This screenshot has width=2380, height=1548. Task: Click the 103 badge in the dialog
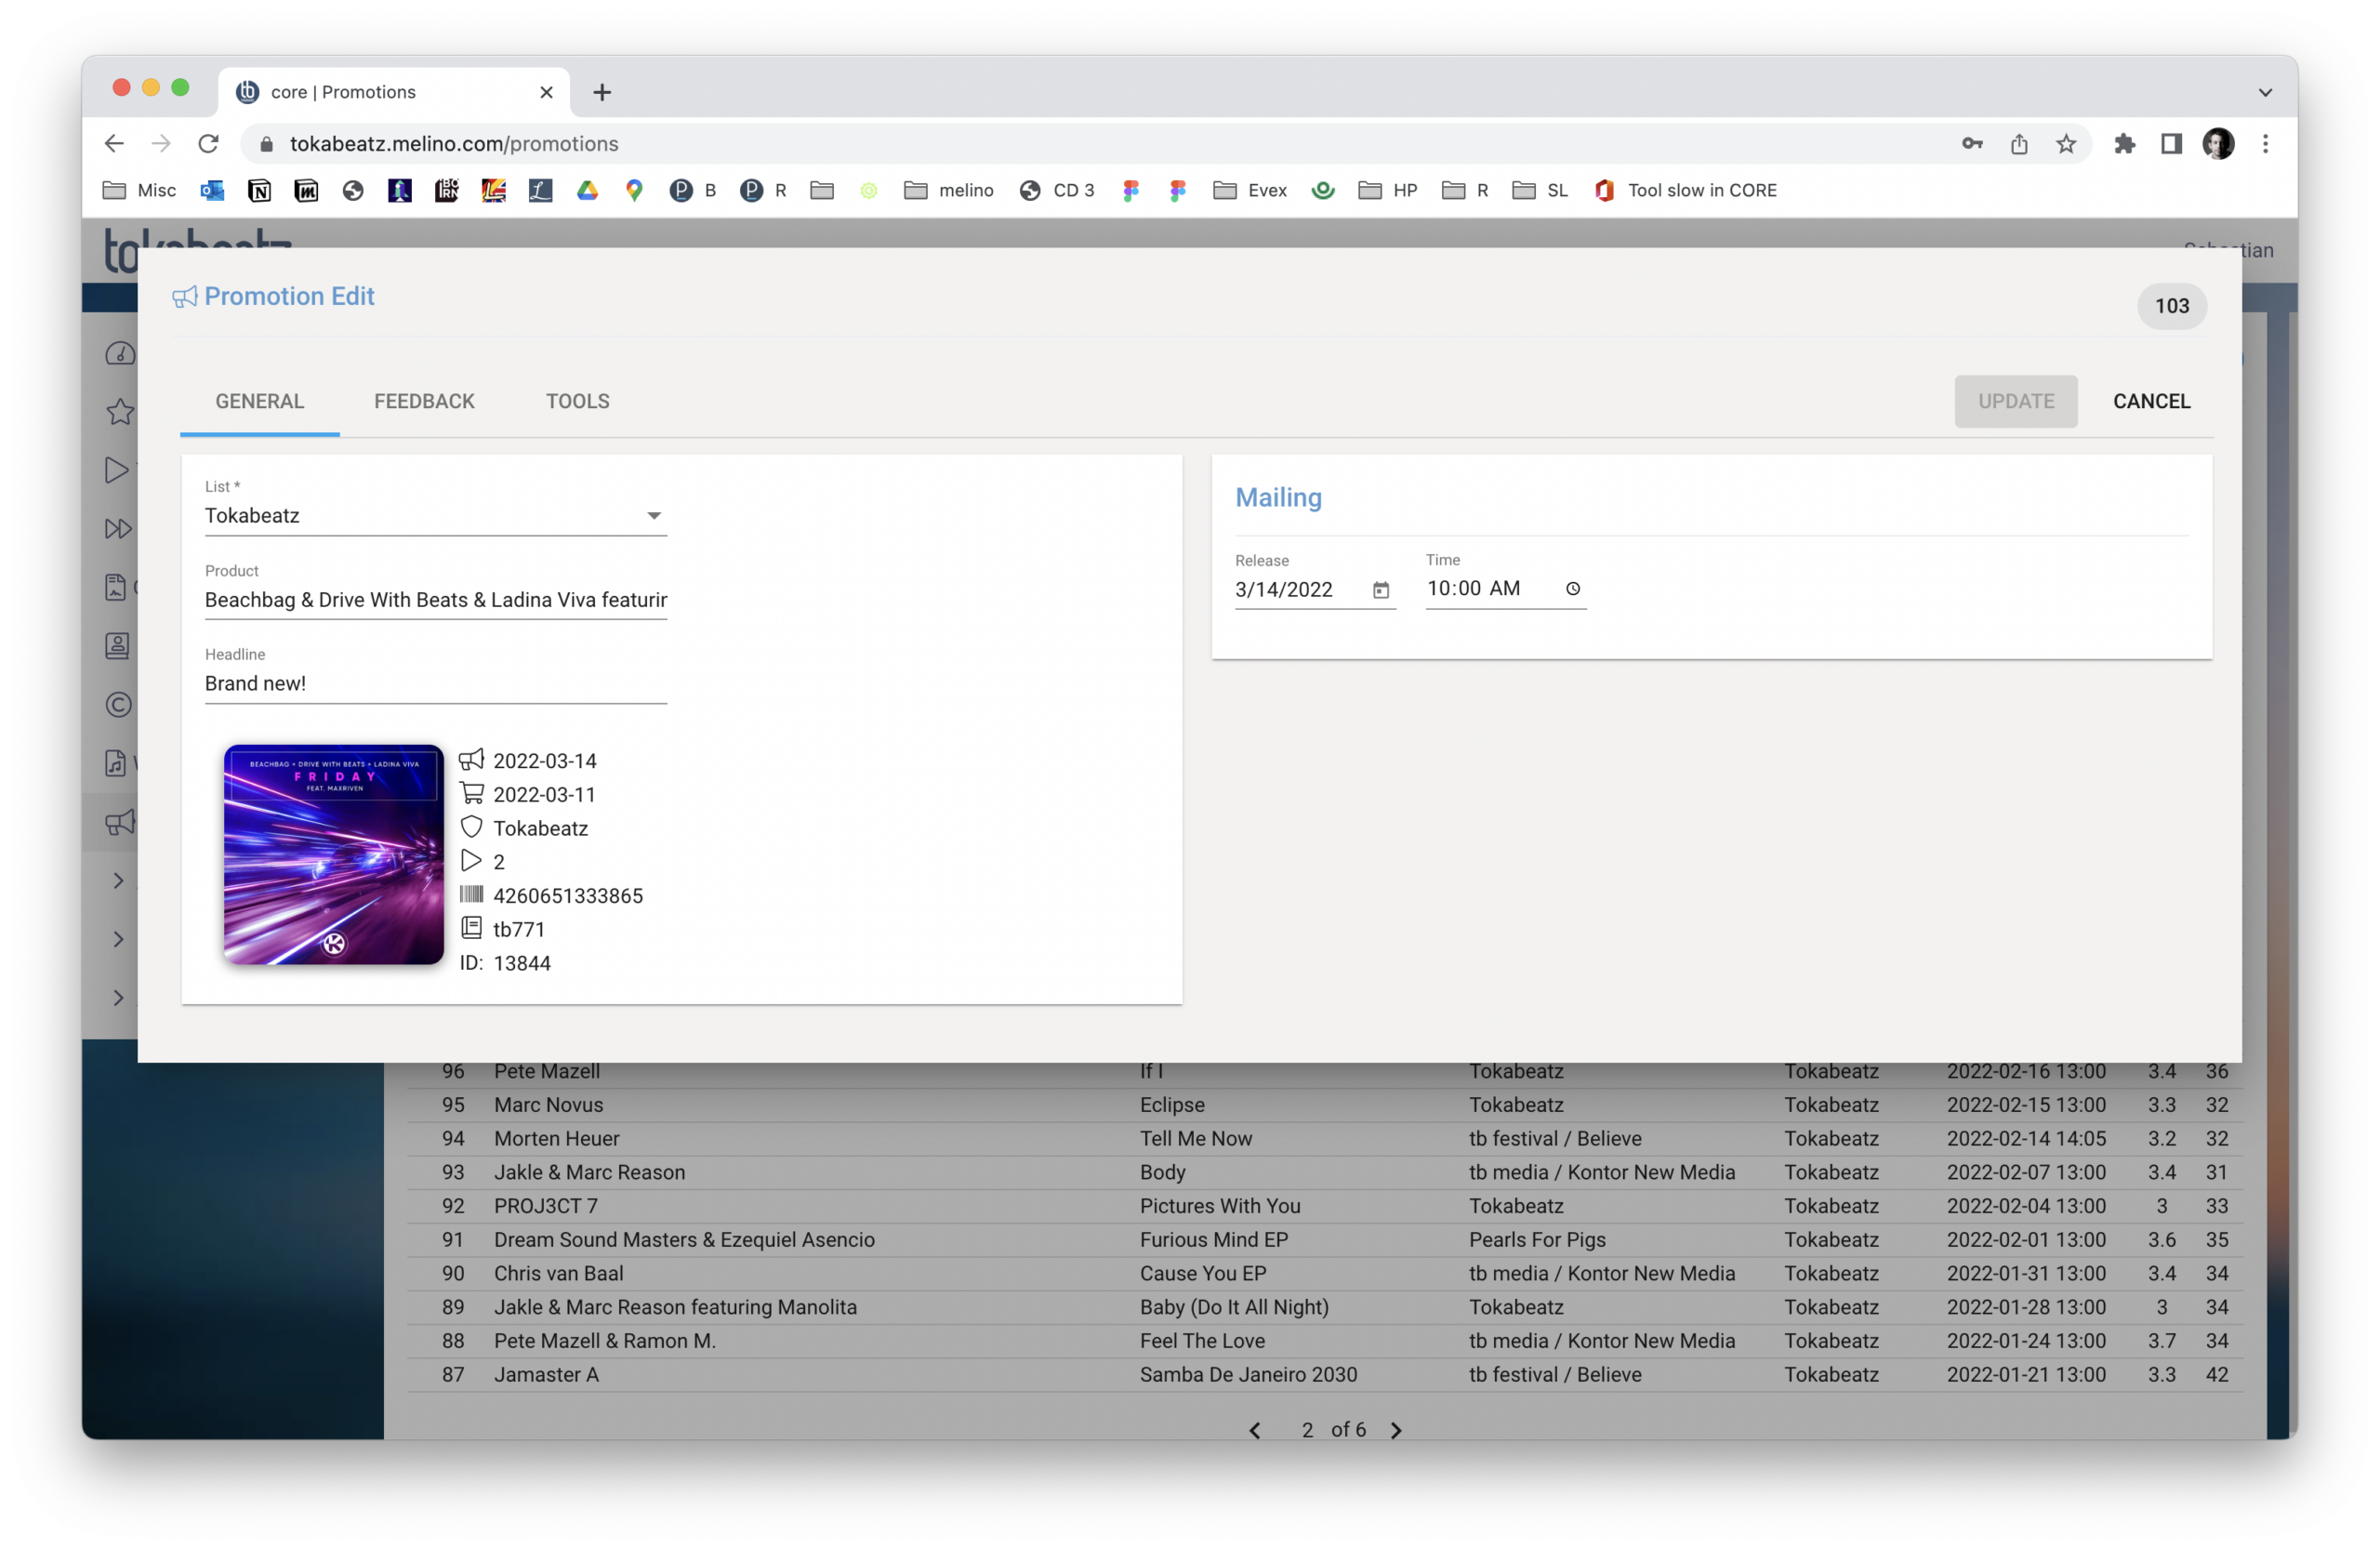click(2172, 306)
